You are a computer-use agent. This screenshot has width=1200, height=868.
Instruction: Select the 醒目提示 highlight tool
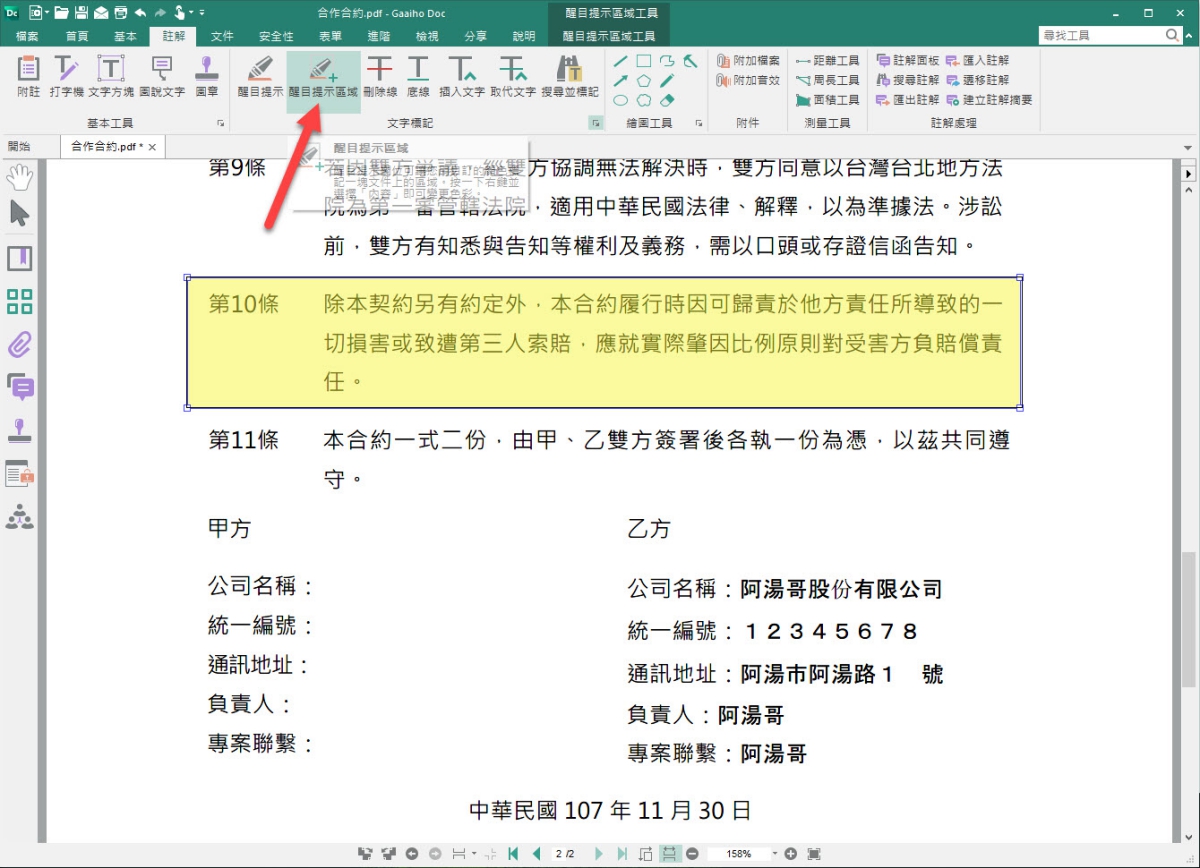(x=260, y=76)
